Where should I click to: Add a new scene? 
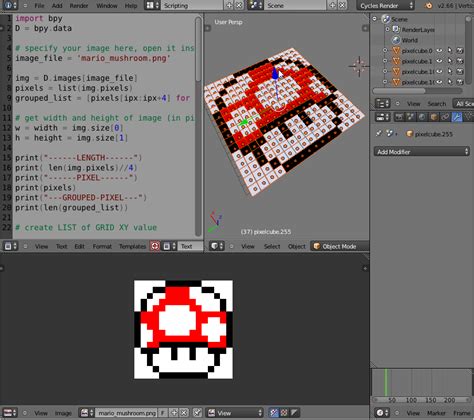click(x=332, y=5)
